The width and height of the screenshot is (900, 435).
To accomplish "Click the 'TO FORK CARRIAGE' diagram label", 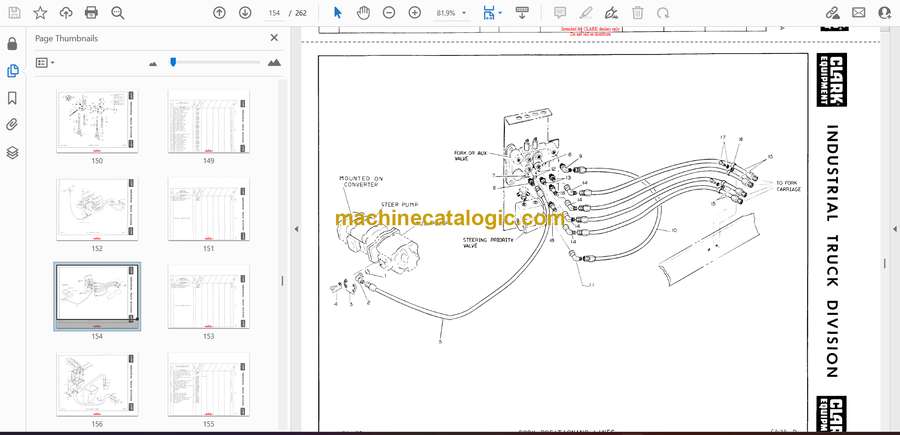I will 788,185.
